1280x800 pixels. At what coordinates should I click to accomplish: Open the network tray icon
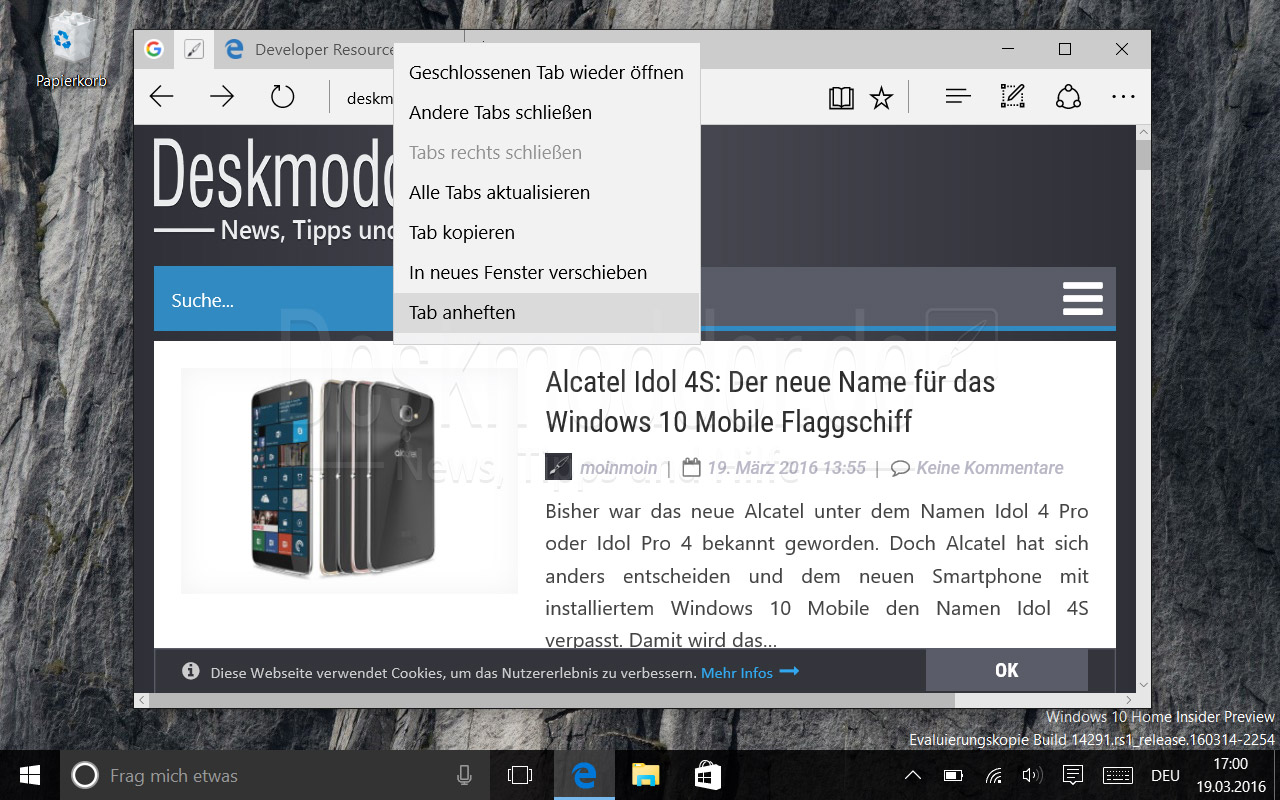[x=993, y=775]
